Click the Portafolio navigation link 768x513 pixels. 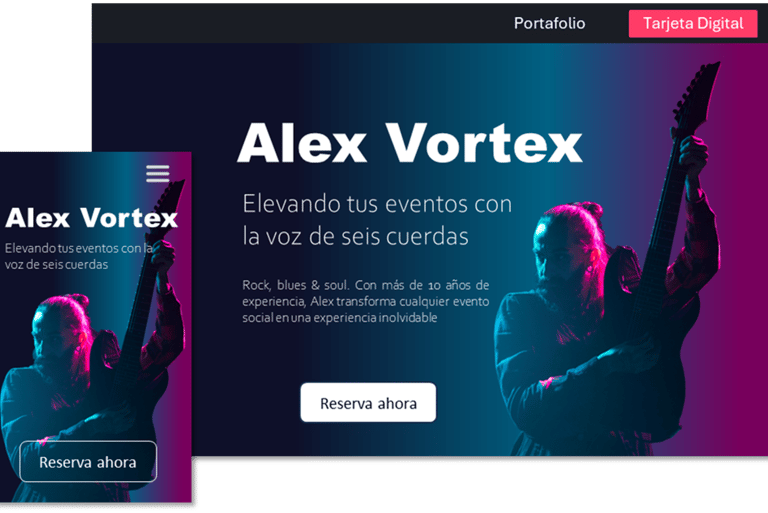(x=549, y=23)
